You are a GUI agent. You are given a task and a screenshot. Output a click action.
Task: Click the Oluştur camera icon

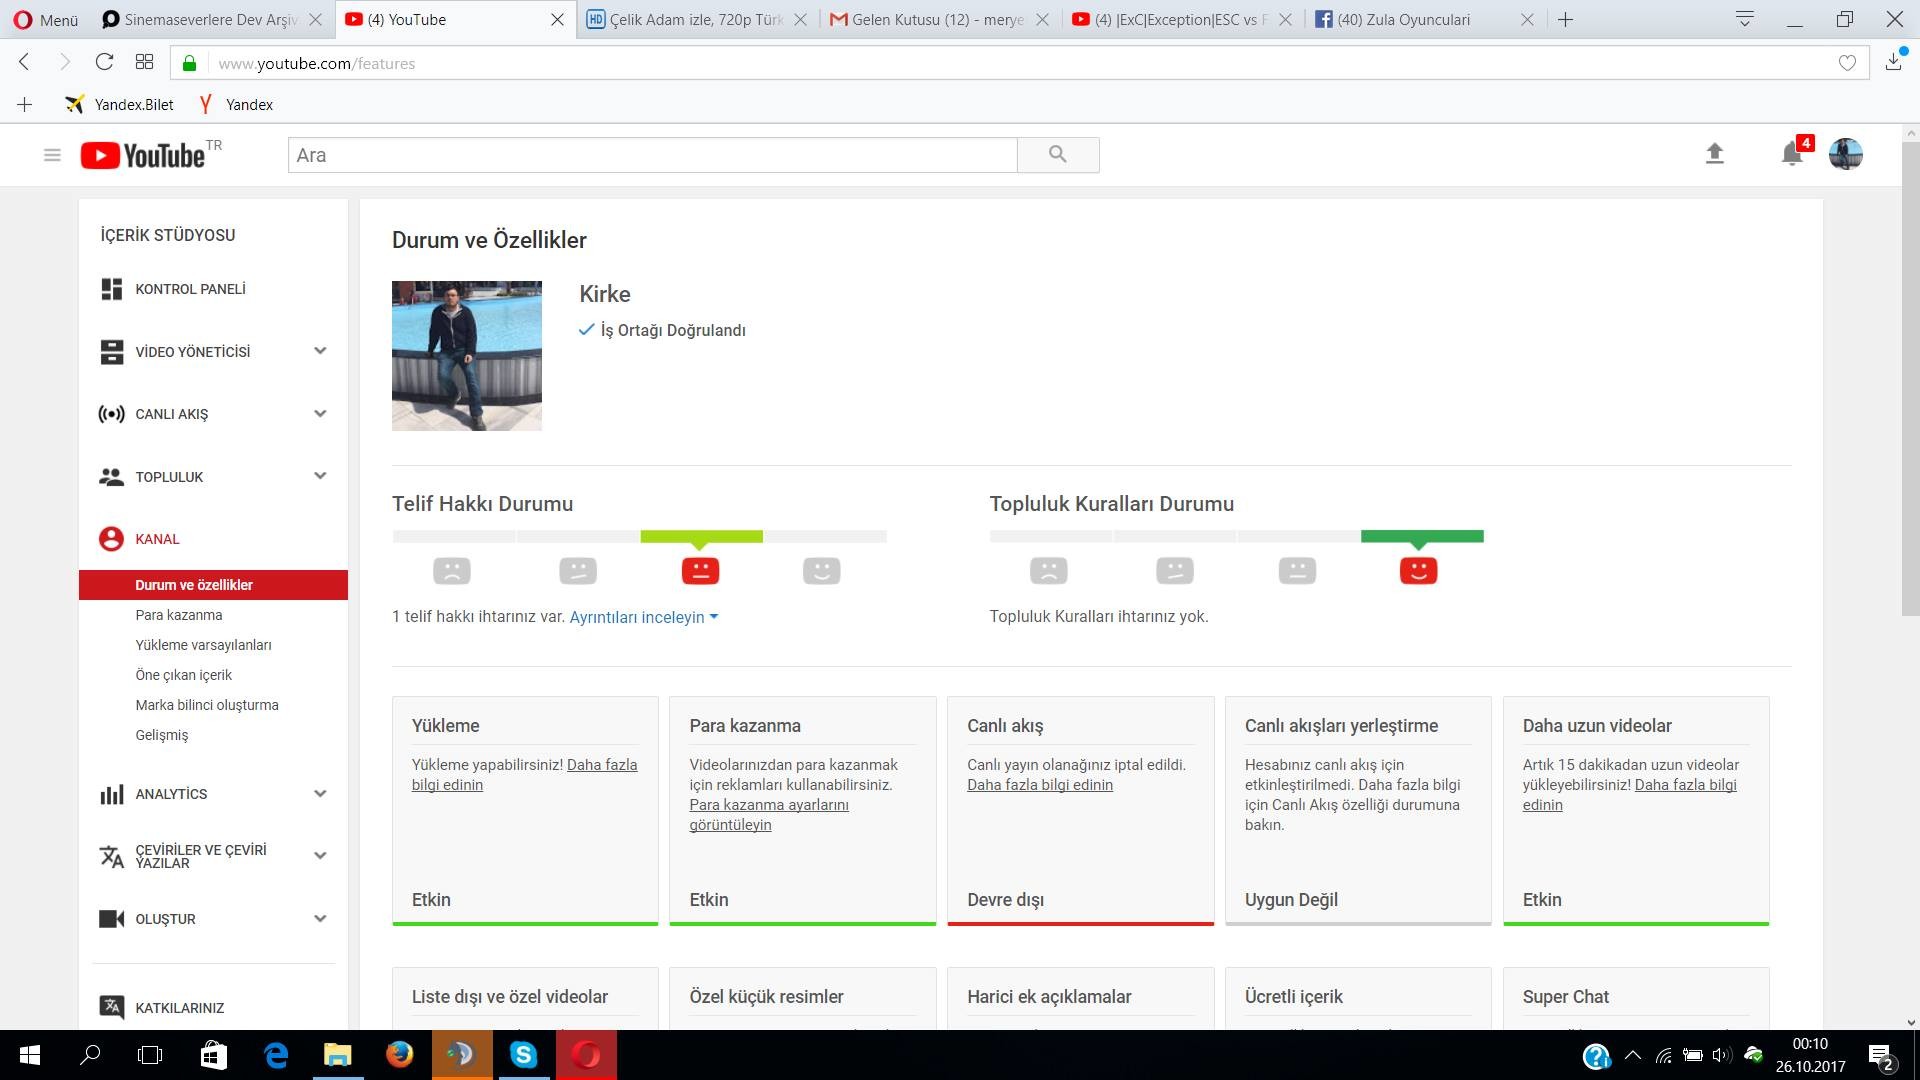(x=111, y=919)
